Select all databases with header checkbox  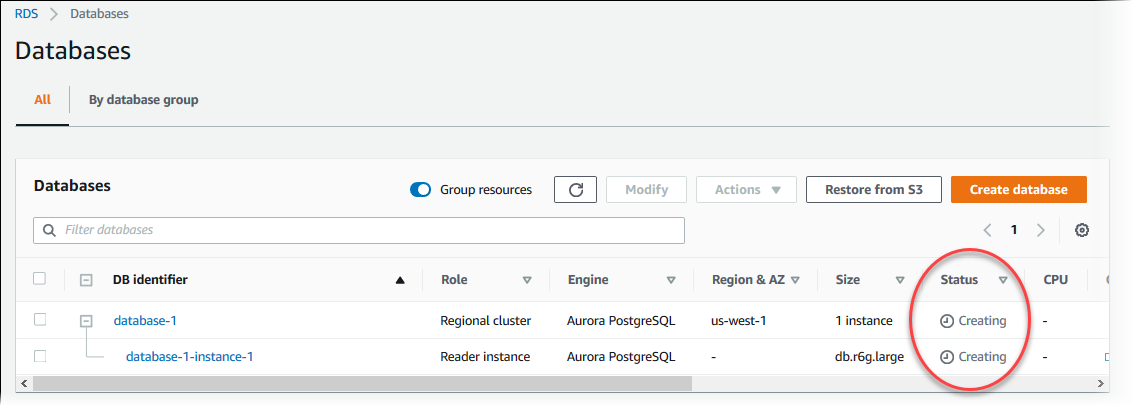(x=40, y=279)
